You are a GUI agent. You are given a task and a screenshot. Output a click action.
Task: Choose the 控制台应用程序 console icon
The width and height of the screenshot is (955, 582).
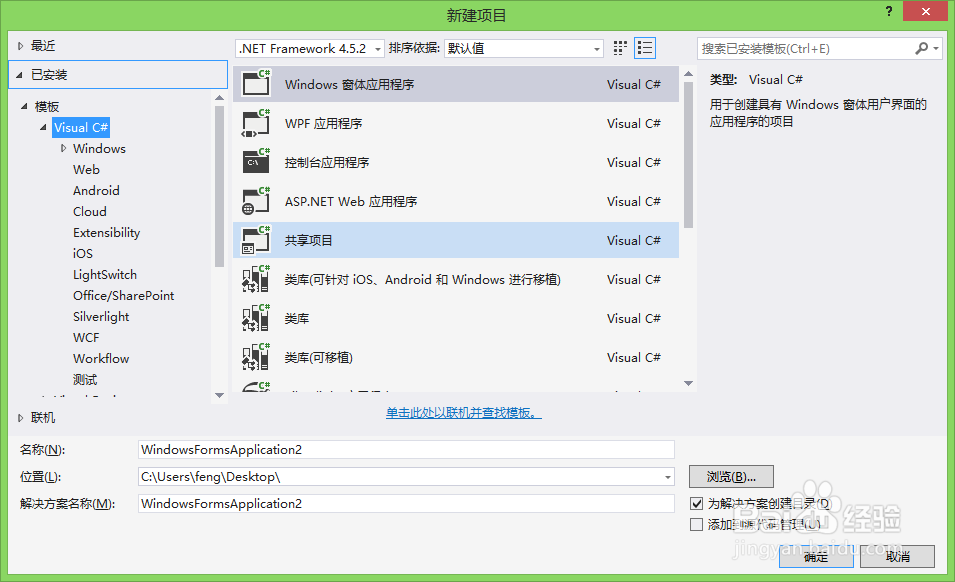(x=256, y=162)
